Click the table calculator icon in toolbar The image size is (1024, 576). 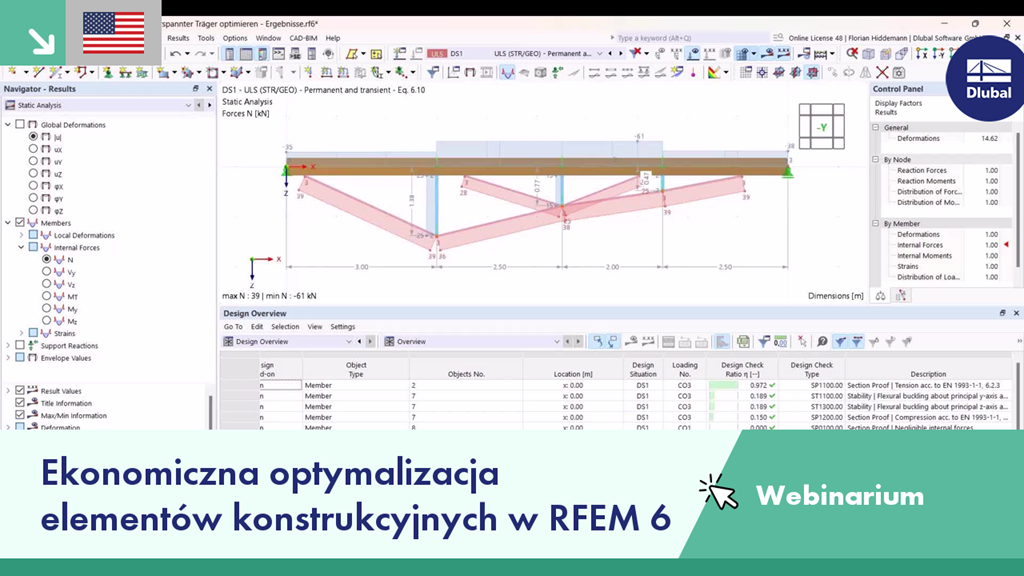pyautogui.click(x=376, y=54)
